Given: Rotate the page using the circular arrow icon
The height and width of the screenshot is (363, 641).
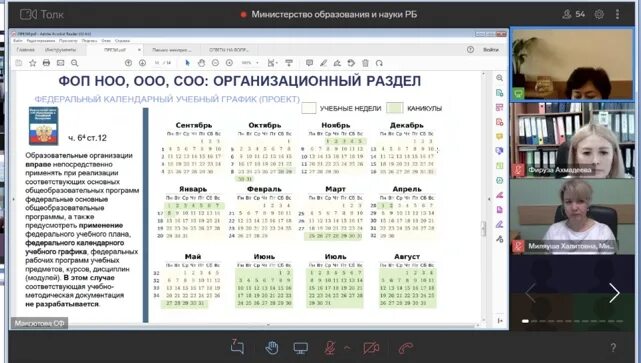Looking at the screenshot, I should pos(379,63).
